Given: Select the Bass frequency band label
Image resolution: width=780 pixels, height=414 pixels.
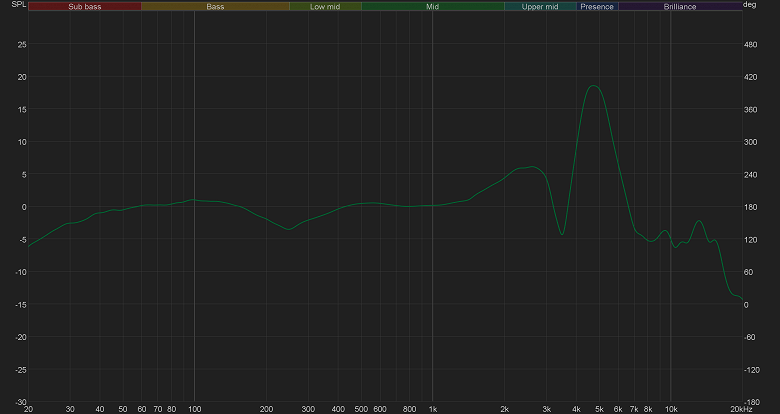Looking at the screenshot, I should (215, 6).
